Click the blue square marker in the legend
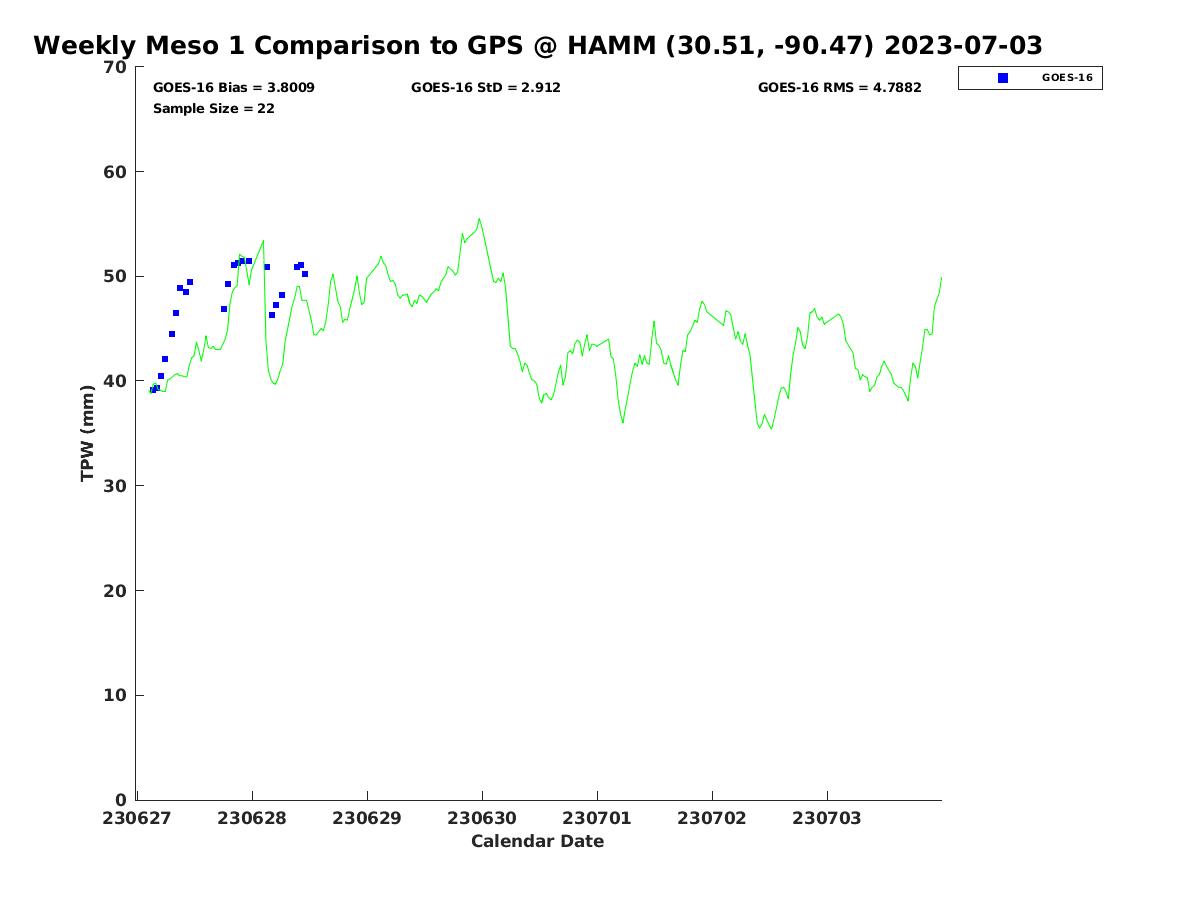This screenshot has height=900, width=1200. click(1003, 78)
